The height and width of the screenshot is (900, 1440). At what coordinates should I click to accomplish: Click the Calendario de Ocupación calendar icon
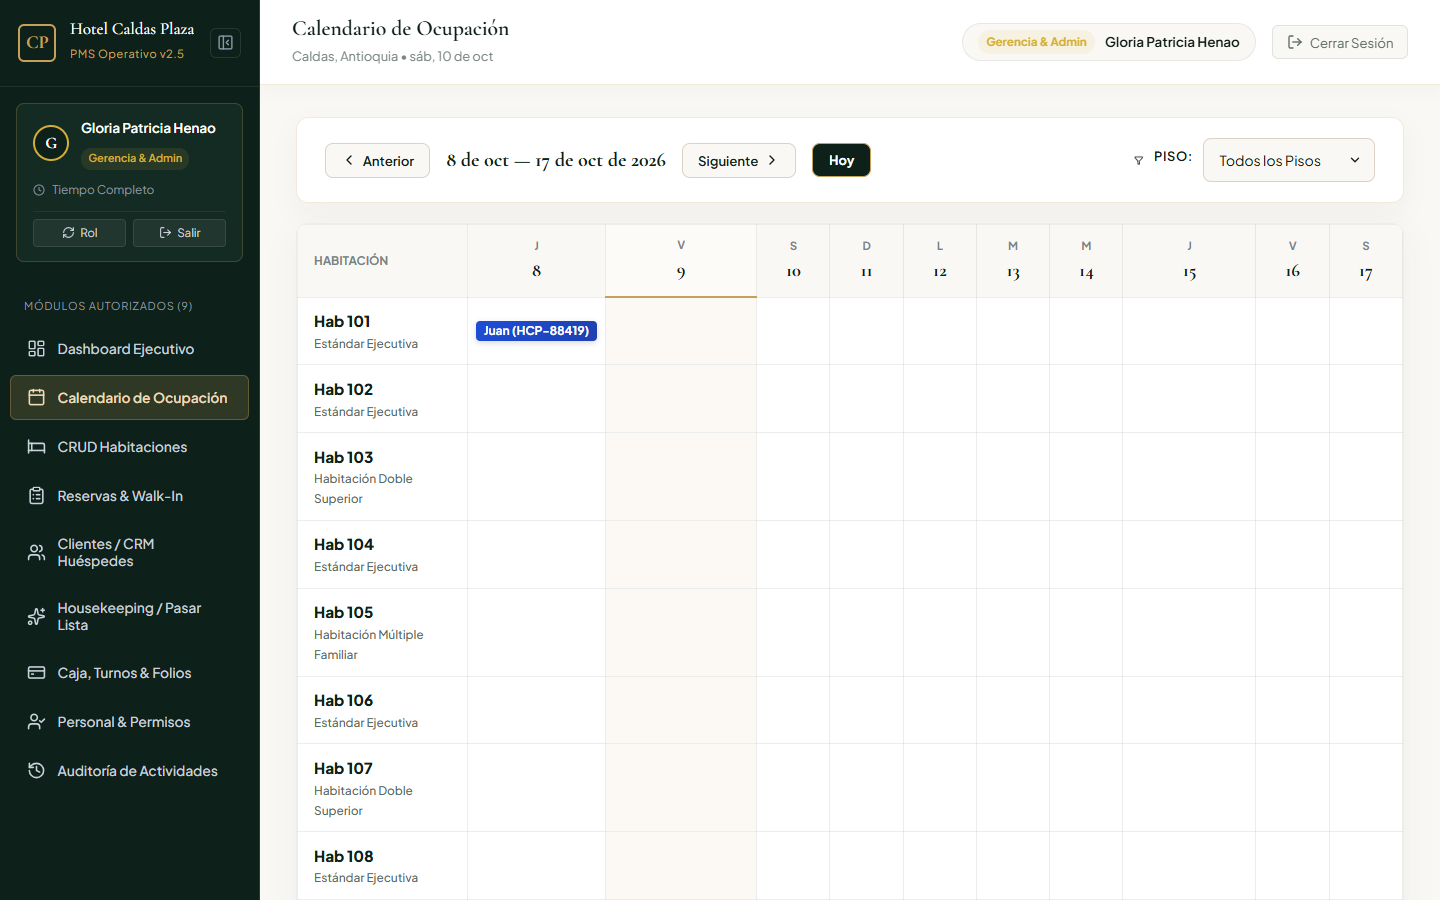point(37,398)
